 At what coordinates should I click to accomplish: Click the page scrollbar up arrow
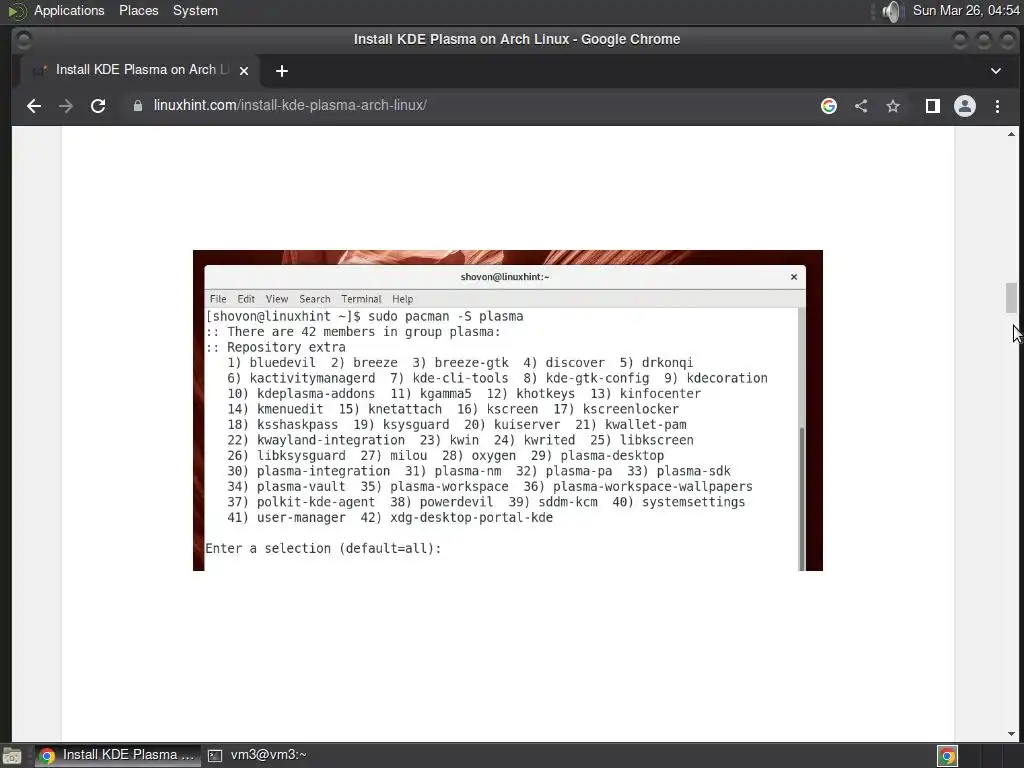coord(1012,134)
